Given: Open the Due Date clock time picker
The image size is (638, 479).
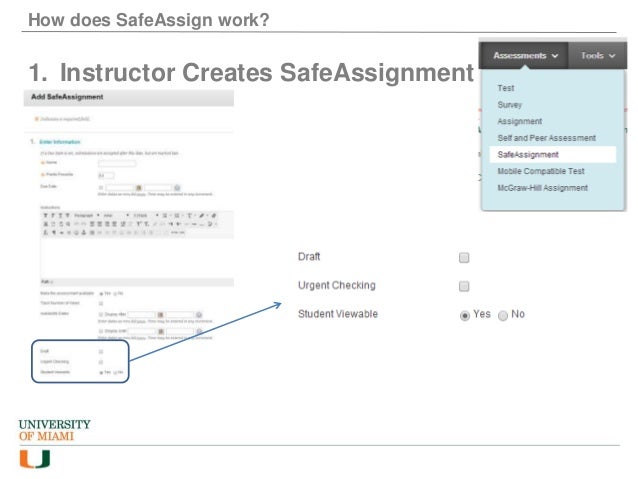Looking at the screenshot, I should [177, 188].
